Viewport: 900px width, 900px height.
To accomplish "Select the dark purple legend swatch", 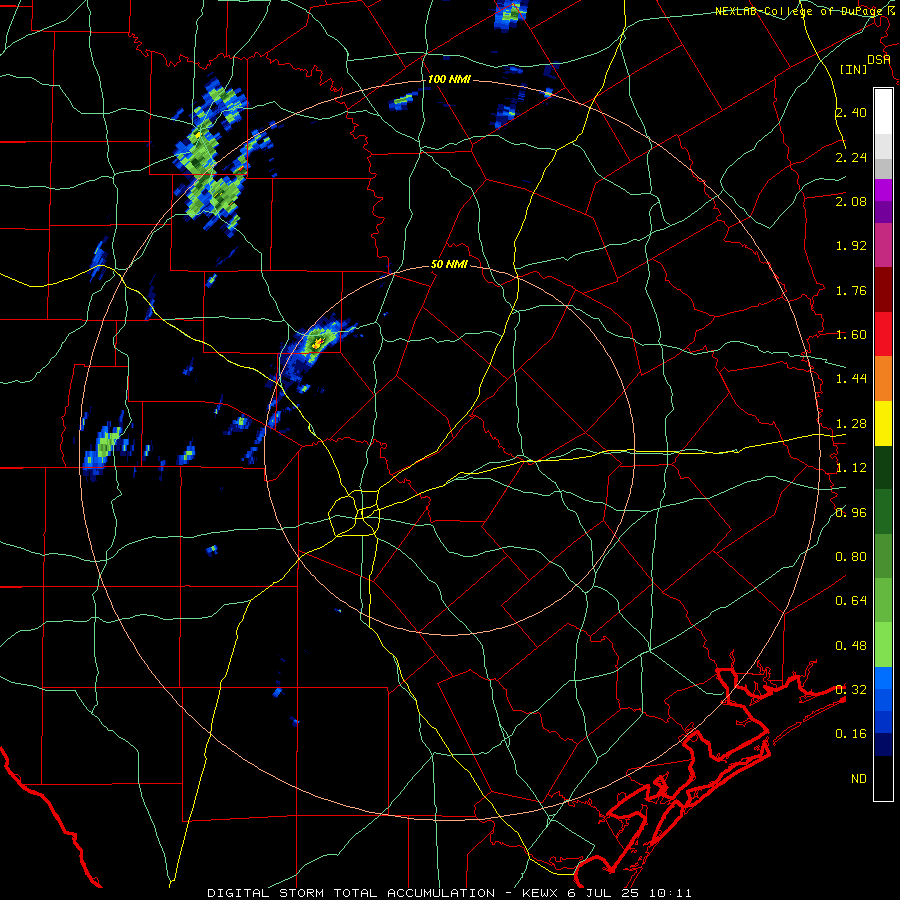I will [x=883, y=212].
